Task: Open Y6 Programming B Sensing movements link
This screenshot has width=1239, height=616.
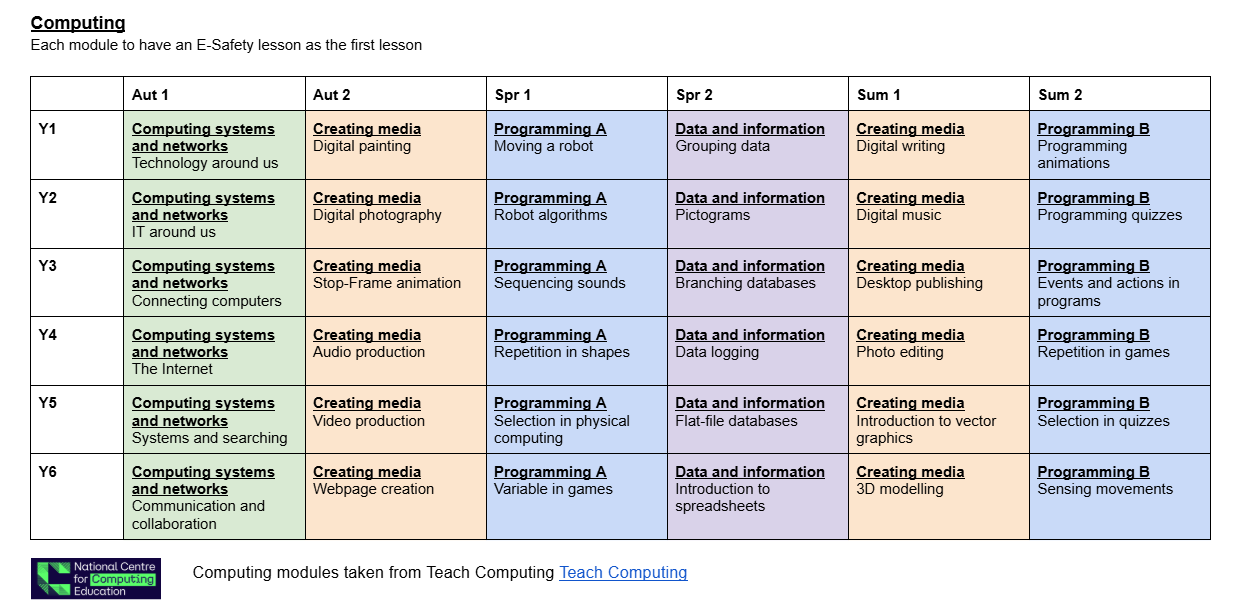Action: (1093, 472)
